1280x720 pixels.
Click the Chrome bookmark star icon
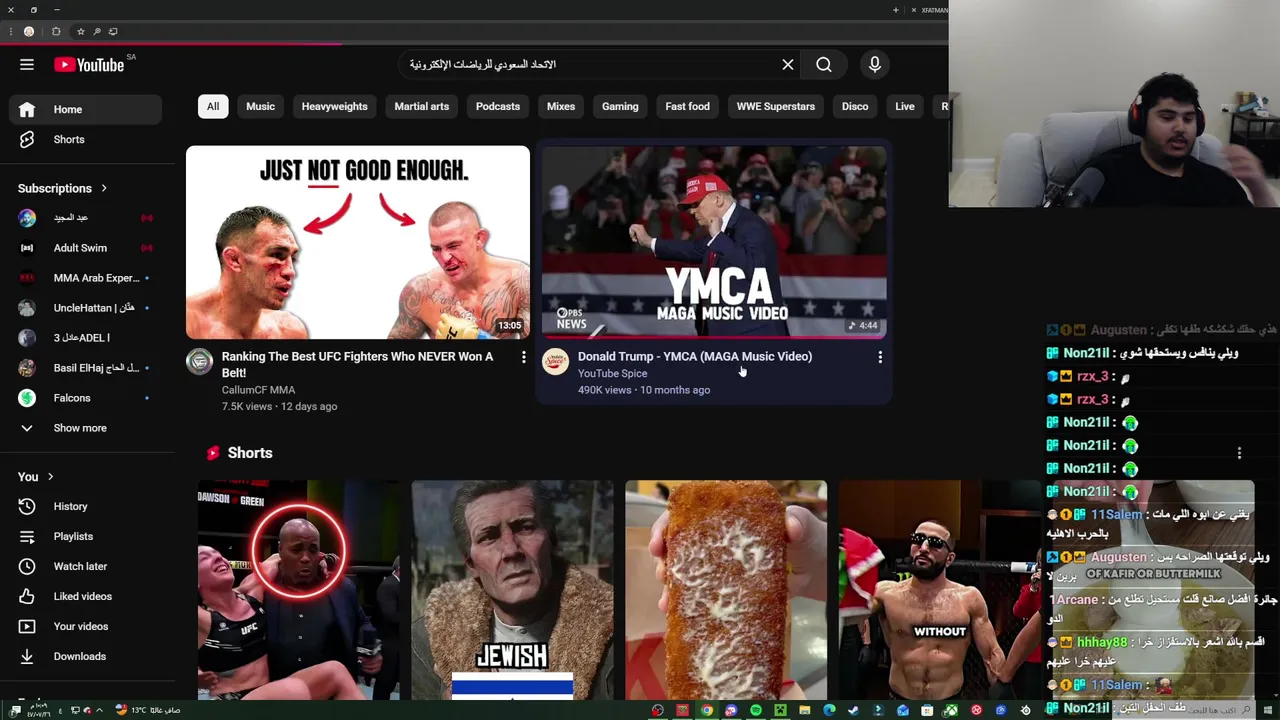[x=81, y=31]
